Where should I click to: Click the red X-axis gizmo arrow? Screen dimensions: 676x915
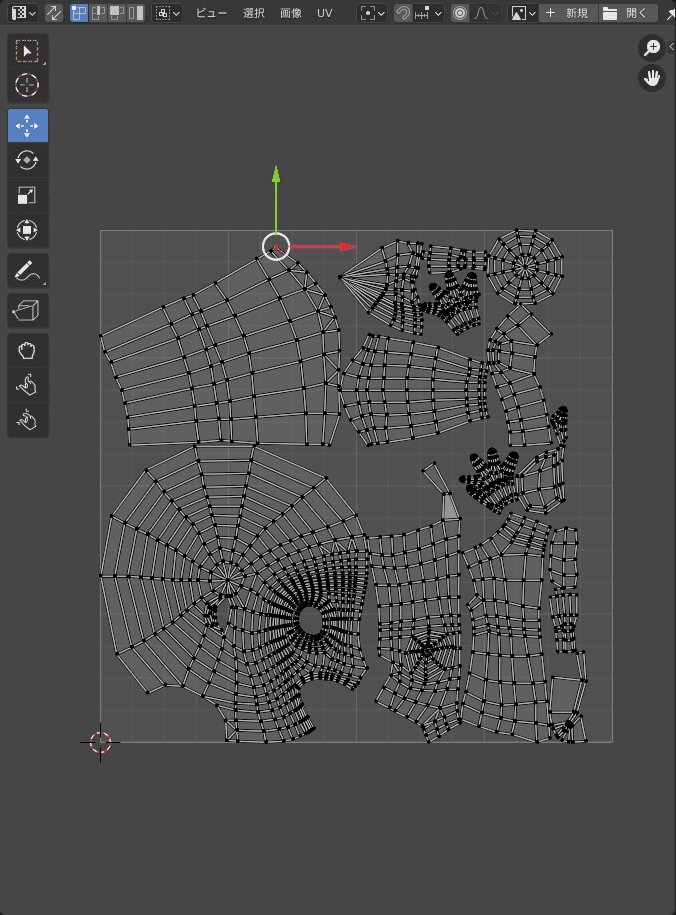(324, 247)
